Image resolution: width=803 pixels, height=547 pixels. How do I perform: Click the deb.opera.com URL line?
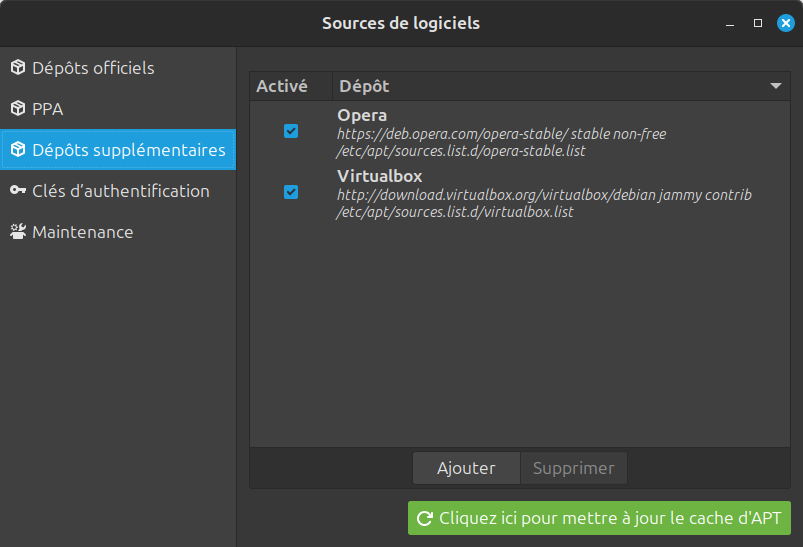tap(501, 134)
